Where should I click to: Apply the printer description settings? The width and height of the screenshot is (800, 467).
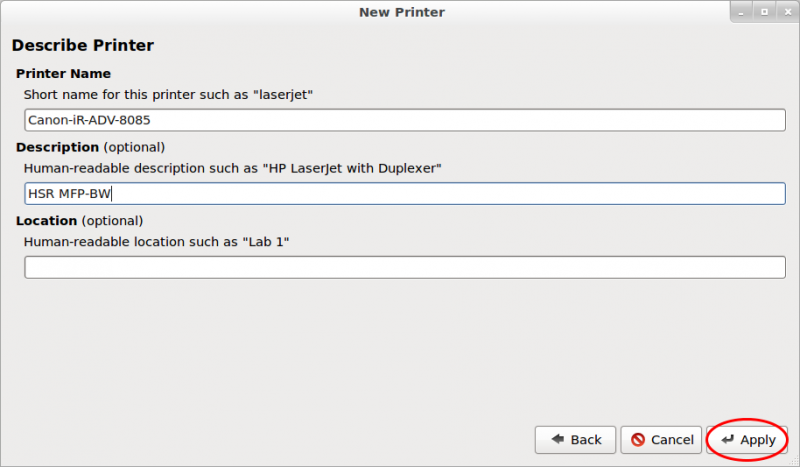[x=747, y=440]
